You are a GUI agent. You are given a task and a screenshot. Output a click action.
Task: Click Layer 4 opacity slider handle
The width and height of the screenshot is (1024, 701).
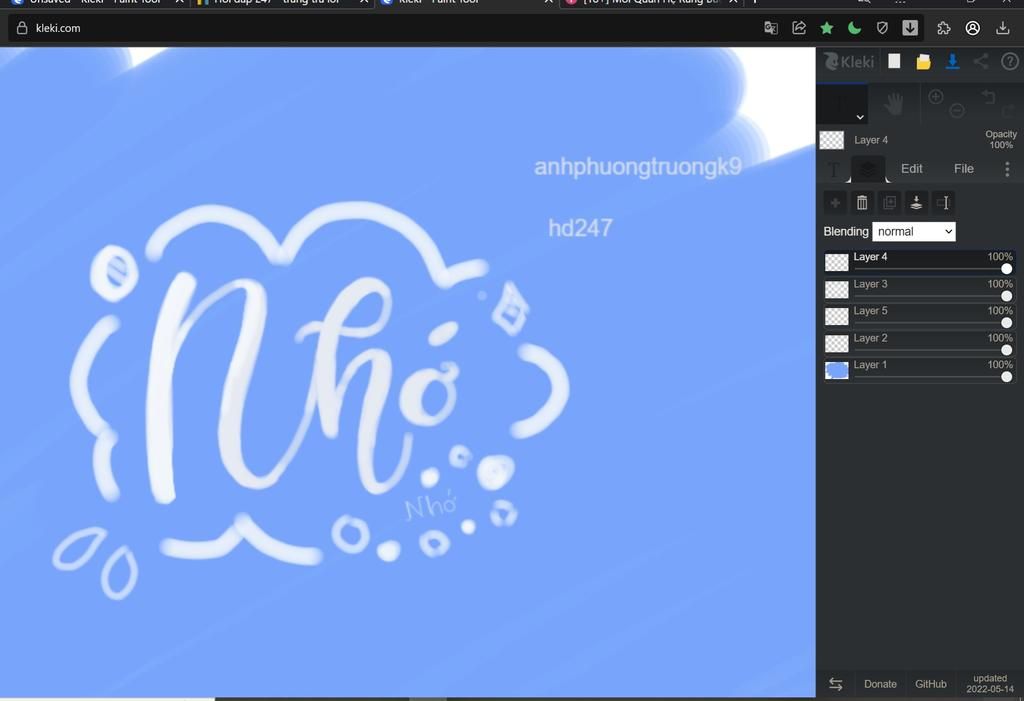point(1006,269)
